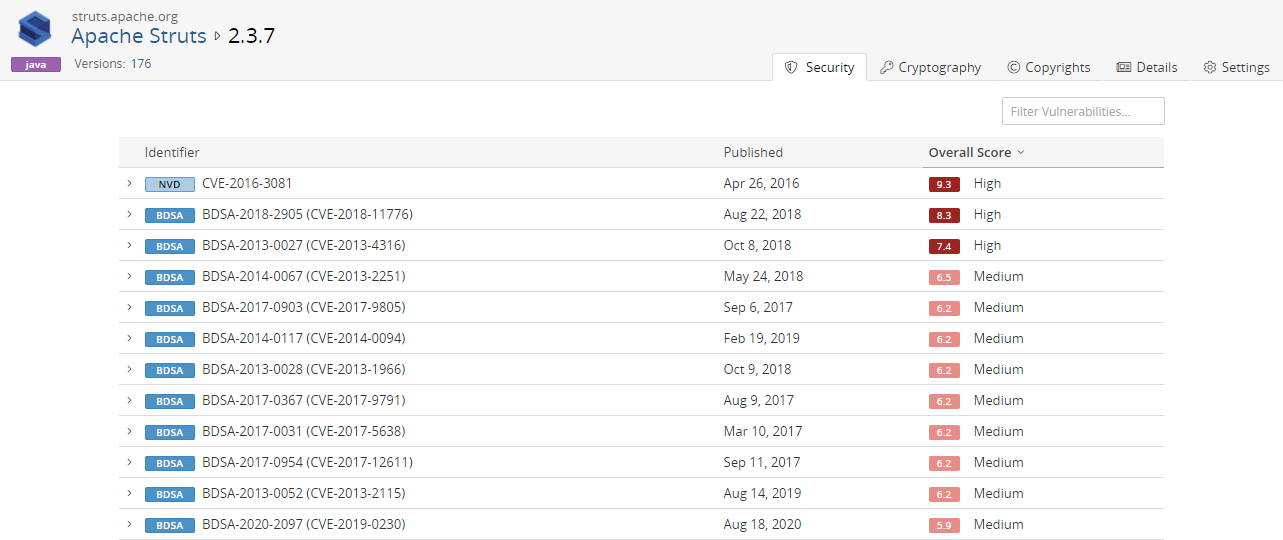Click the 8.3 score badge
1283x540 pixels.
click(x=944, y=215)
